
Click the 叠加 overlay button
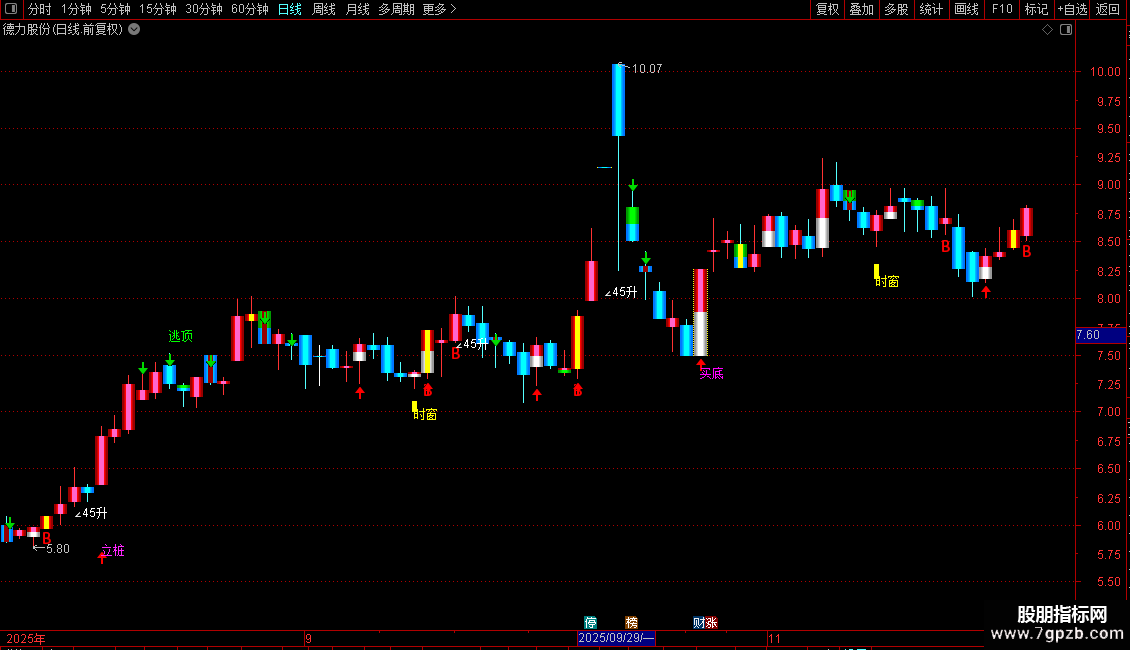[862, 9]
